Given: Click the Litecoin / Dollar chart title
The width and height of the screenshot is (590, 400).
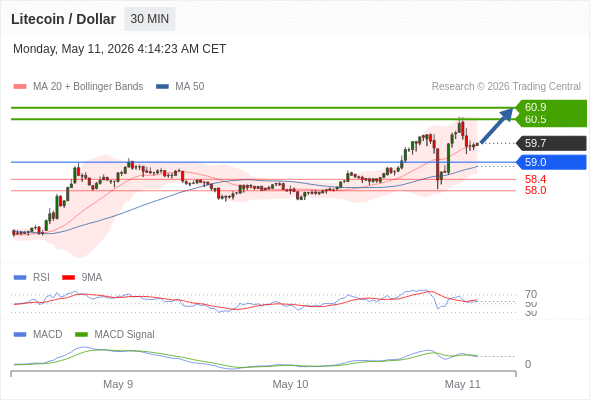Looking at the screenshot, I should (63, 19).
